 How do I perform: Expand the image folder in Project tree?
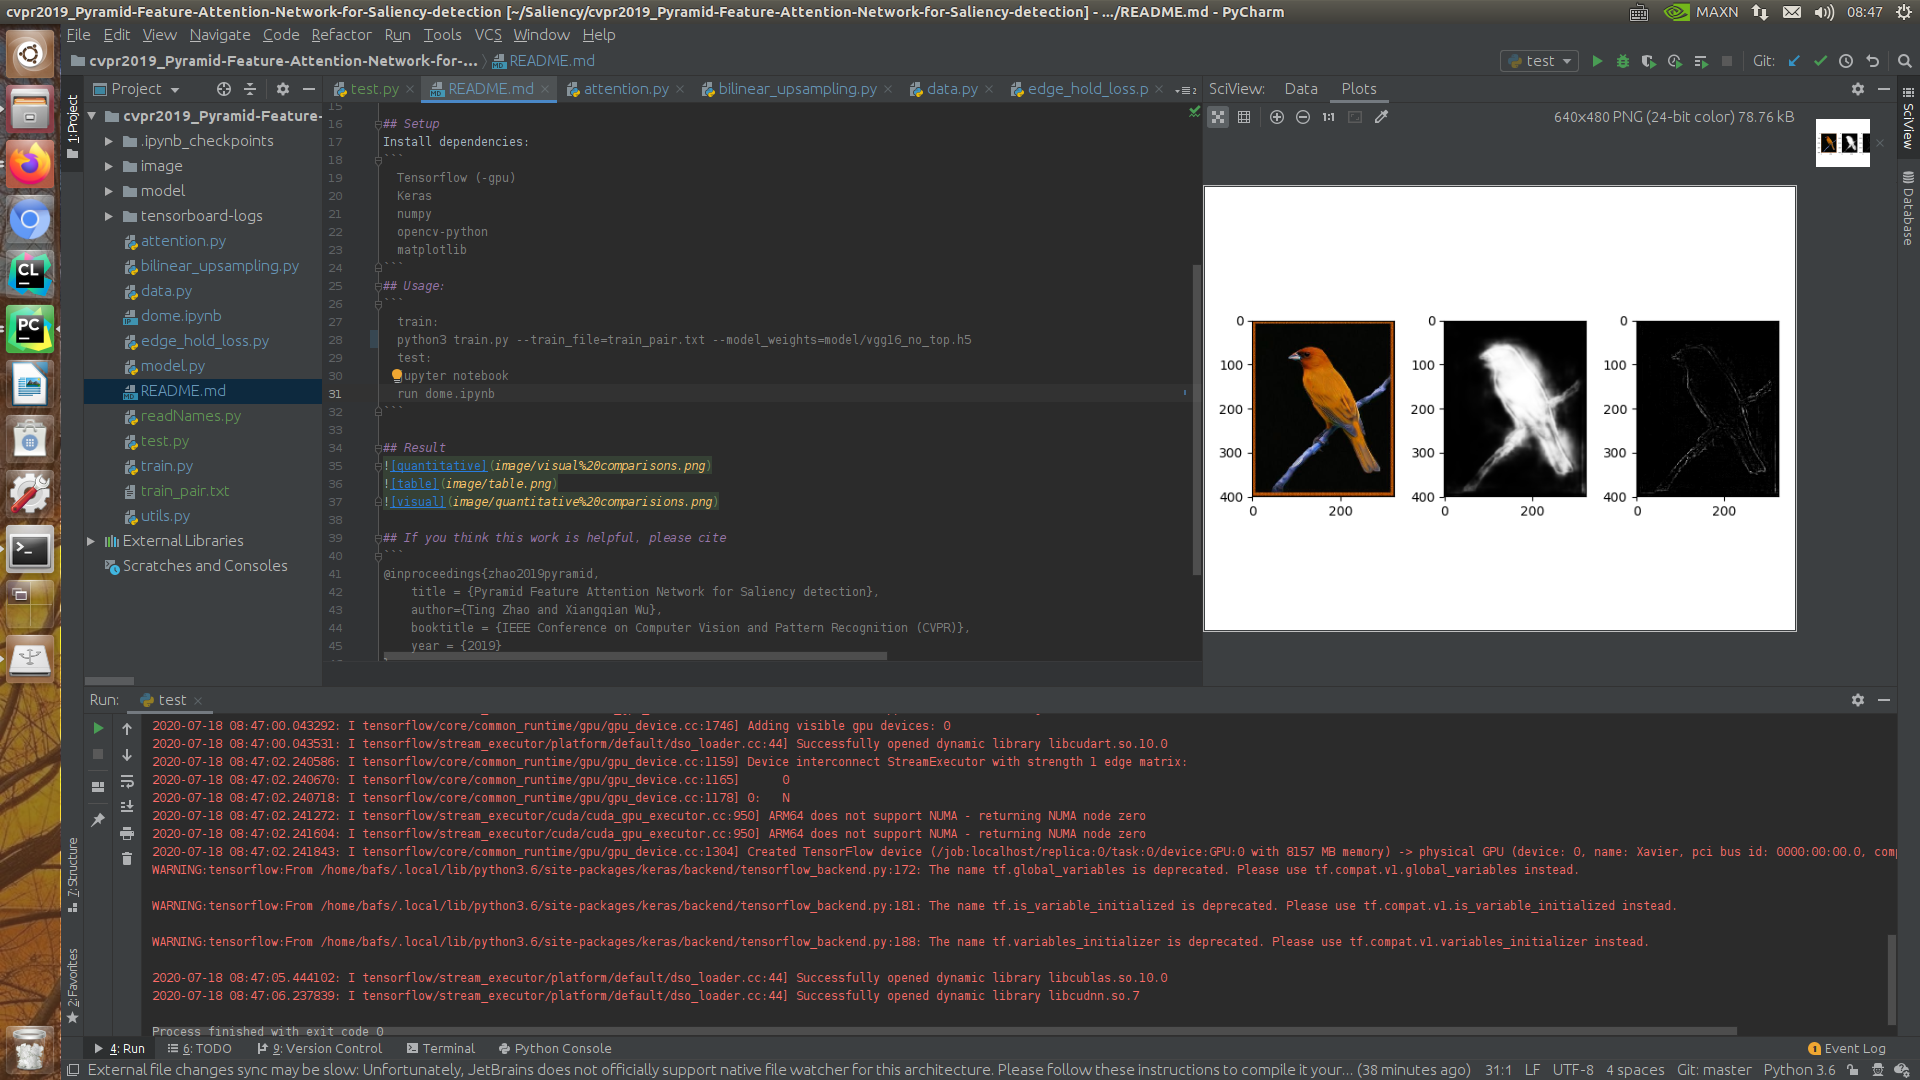click(x=109, y=165)
